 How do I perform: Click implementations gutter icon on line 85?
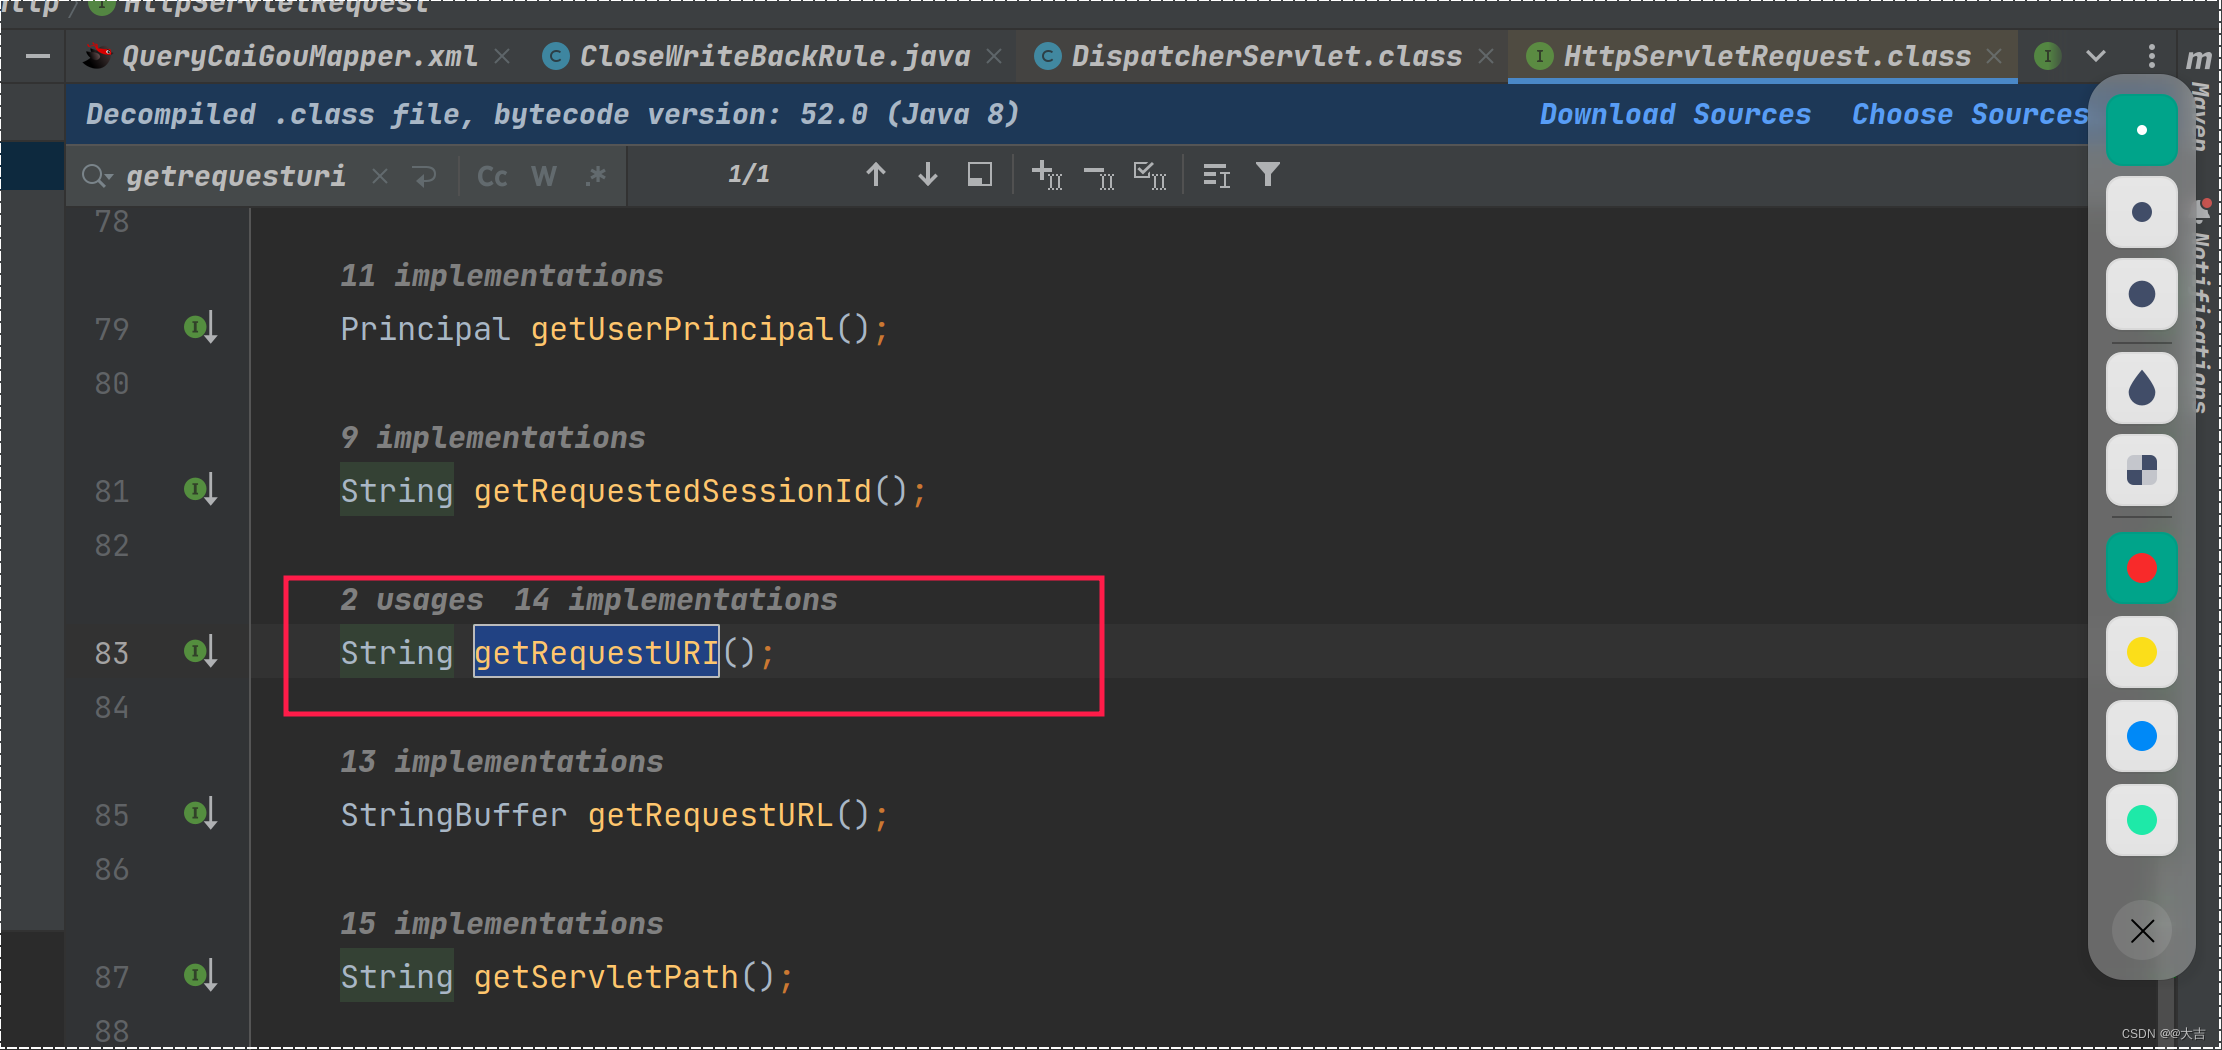coord(200,814)
